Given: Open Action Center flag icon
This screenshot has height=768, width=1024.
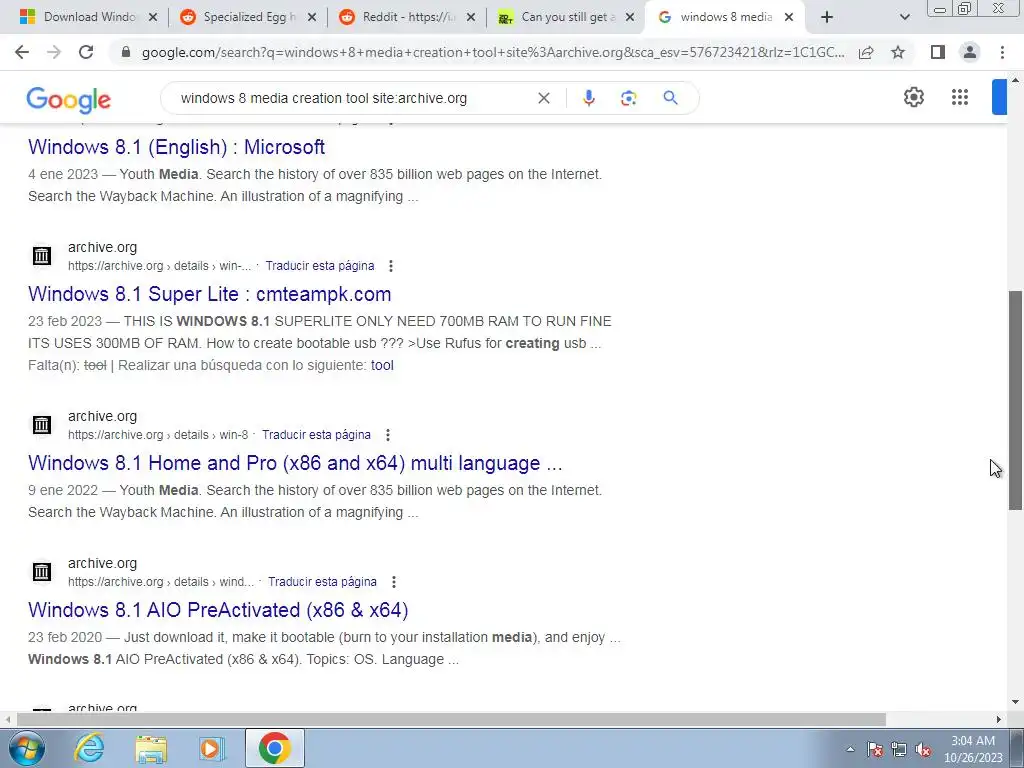Looking at the screenshot, I should tap(874, 749).
